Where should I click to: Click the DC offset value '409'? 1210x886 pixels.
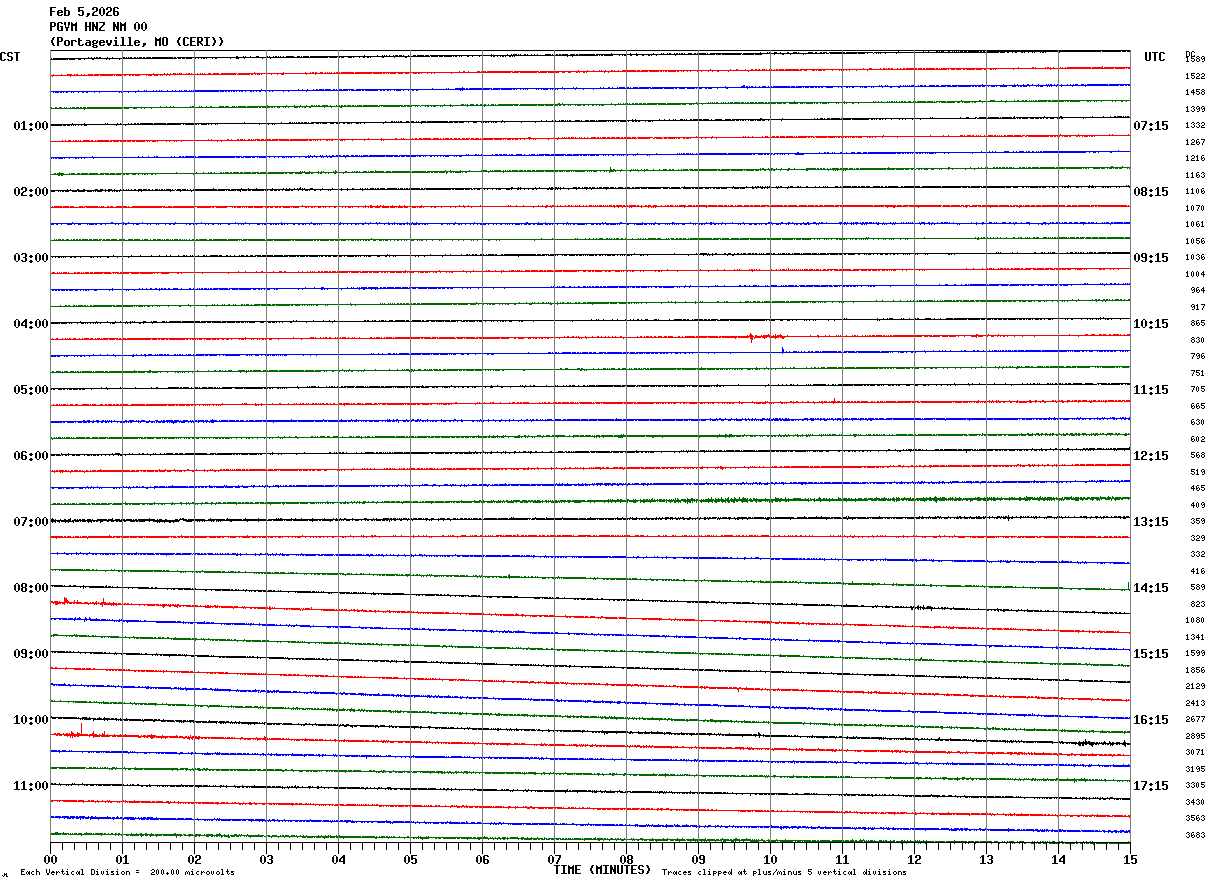[x=1197, y=505]
